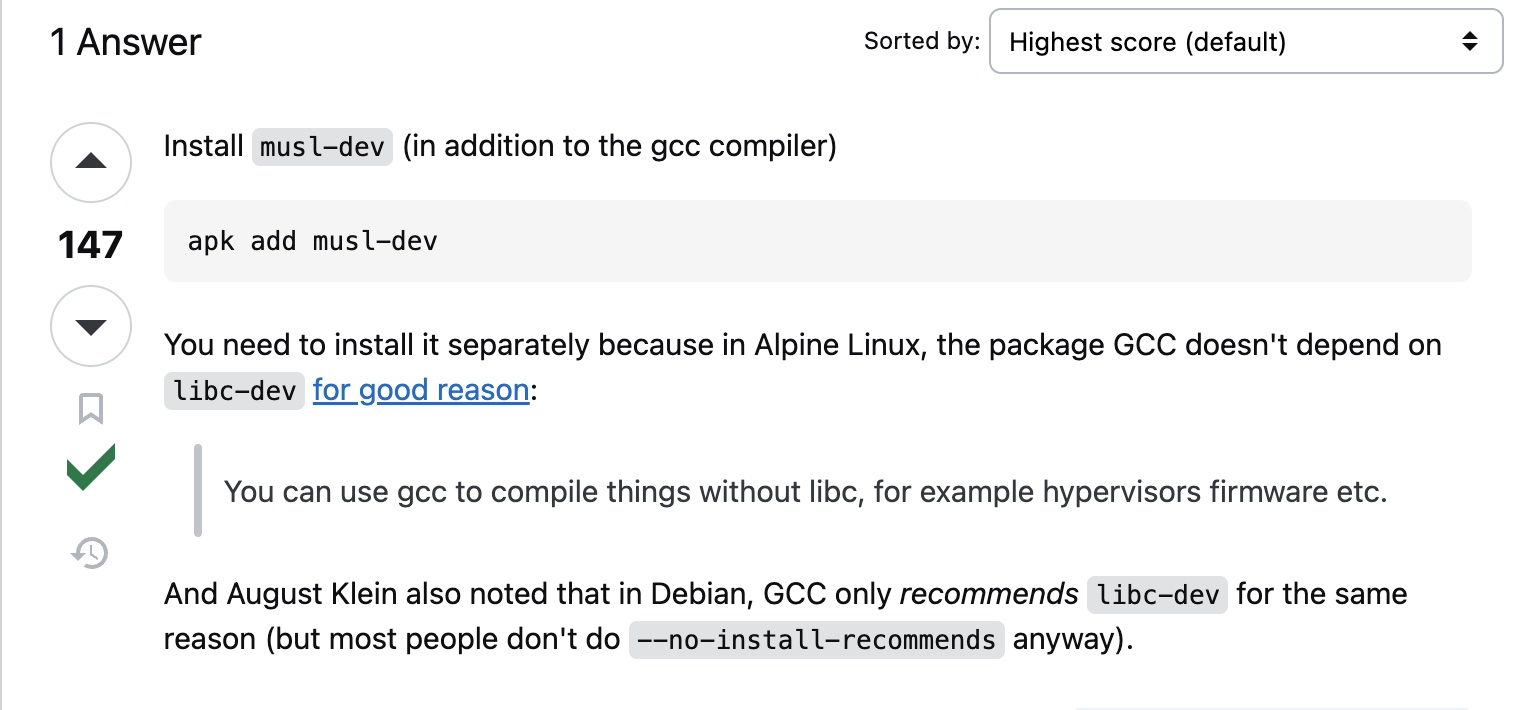Upvote the answer with the up arrow
The image size is (1522, 710).
point(91,162)
